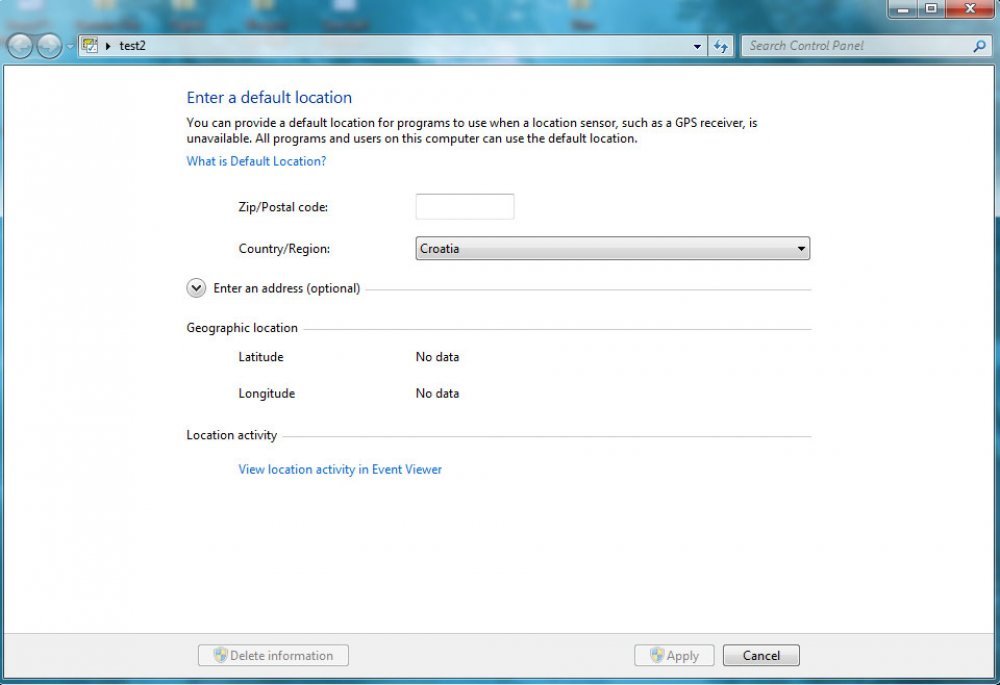Click the Enter a default location heading

(269, 98)
